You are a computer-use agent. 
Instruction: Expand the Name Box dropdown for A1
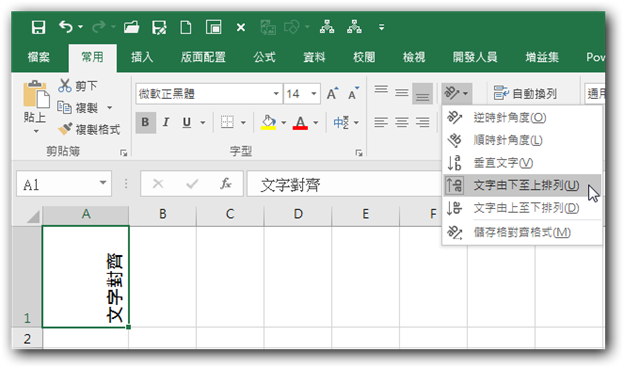(x=103, y=183)
